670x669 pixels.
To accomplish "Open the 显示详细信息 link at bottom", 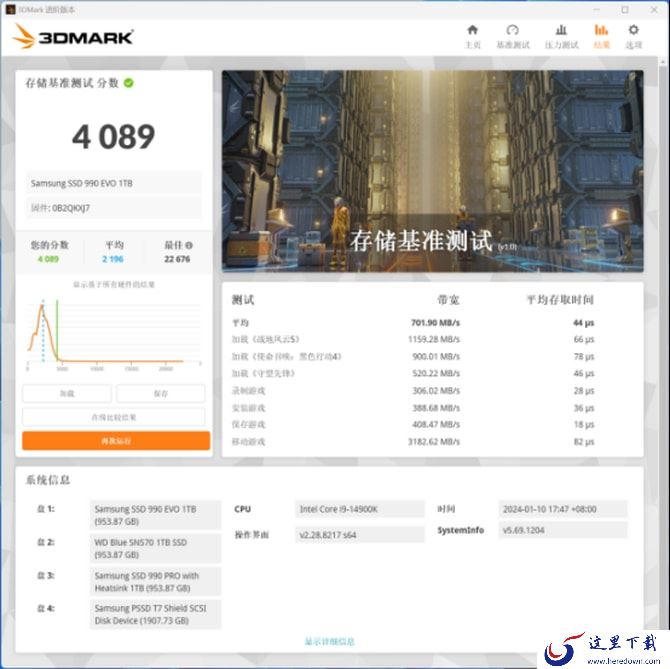I will point(329,641).
